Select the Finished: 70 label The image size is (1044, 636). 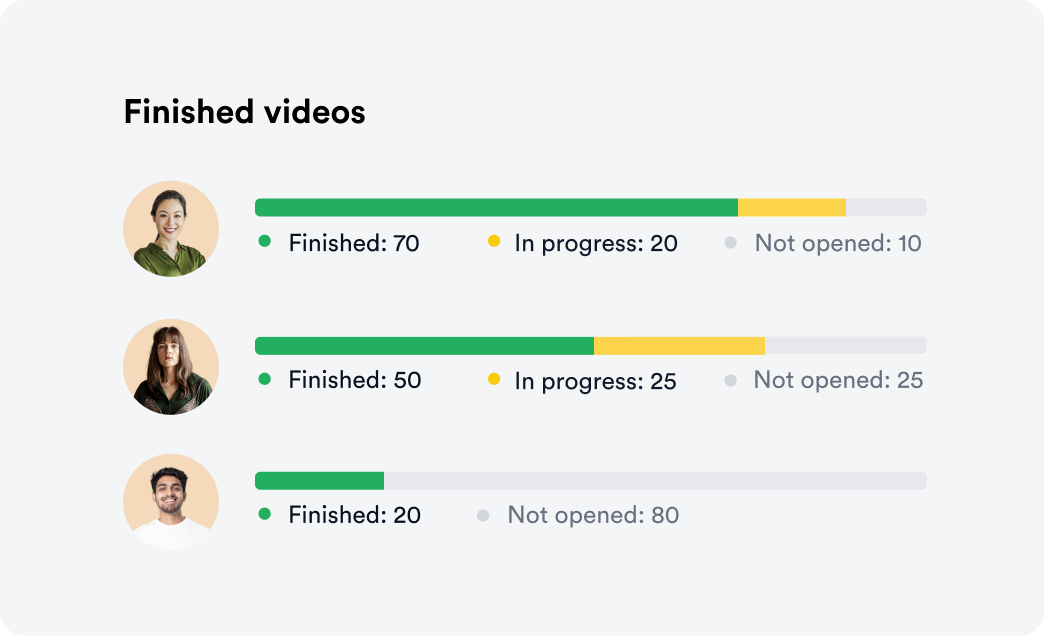tap(354, 243)
